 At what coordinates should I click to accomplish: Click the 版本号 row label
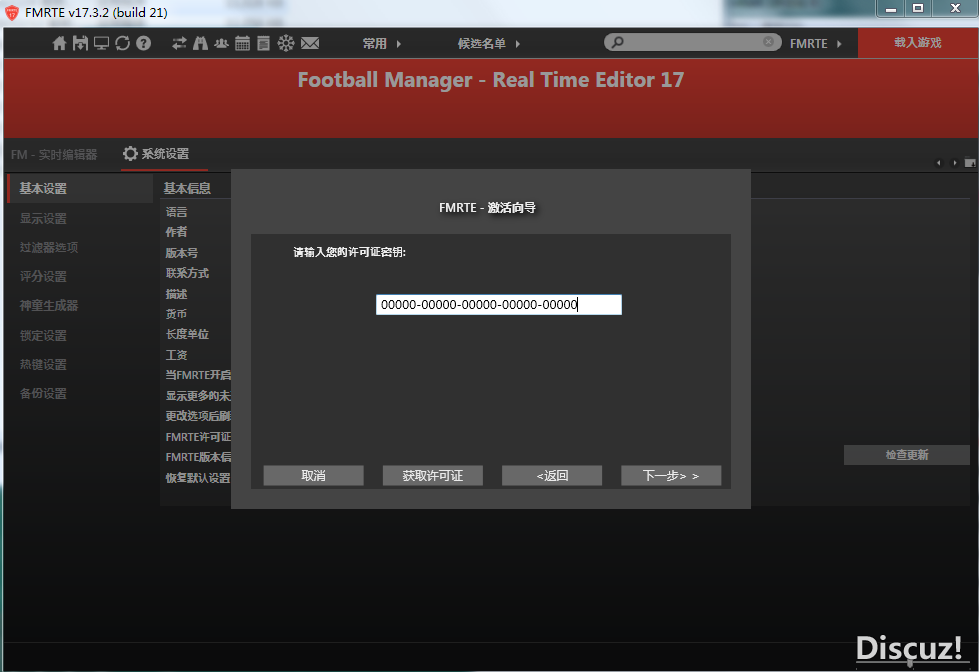(x=182, y=253)
